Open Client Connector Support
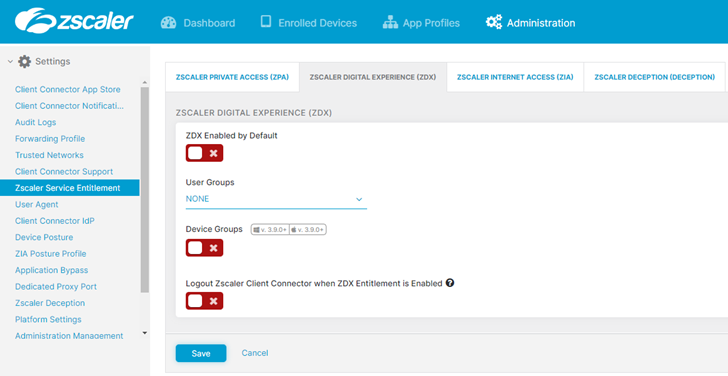Viewport: 728px width, 376px height. point(64,172)
